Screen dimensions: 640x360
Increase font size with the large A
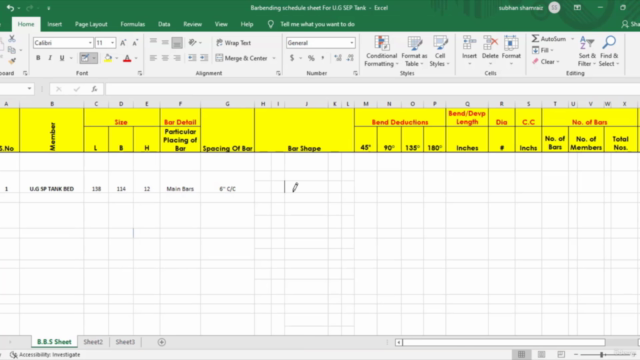point(123,42)
